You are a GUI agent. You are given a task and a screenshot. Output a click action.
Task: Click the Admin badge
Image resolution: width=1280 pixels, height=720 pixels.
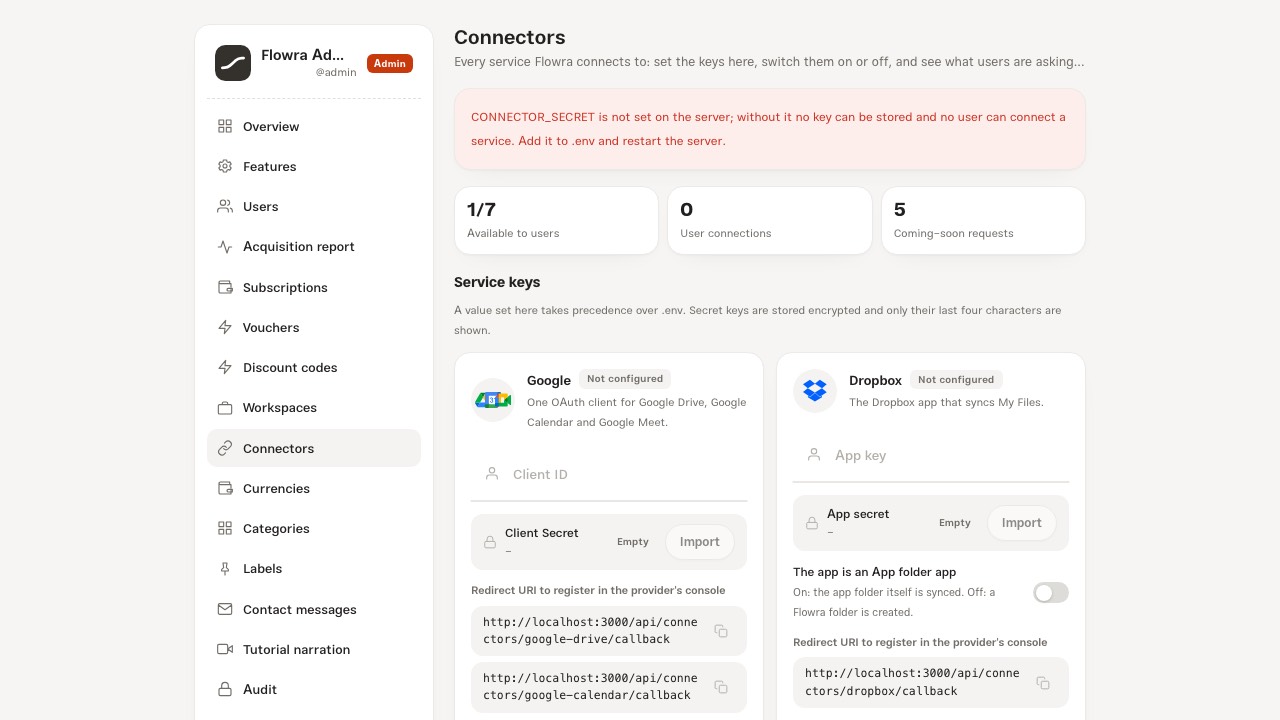click(x=390, y=63)
